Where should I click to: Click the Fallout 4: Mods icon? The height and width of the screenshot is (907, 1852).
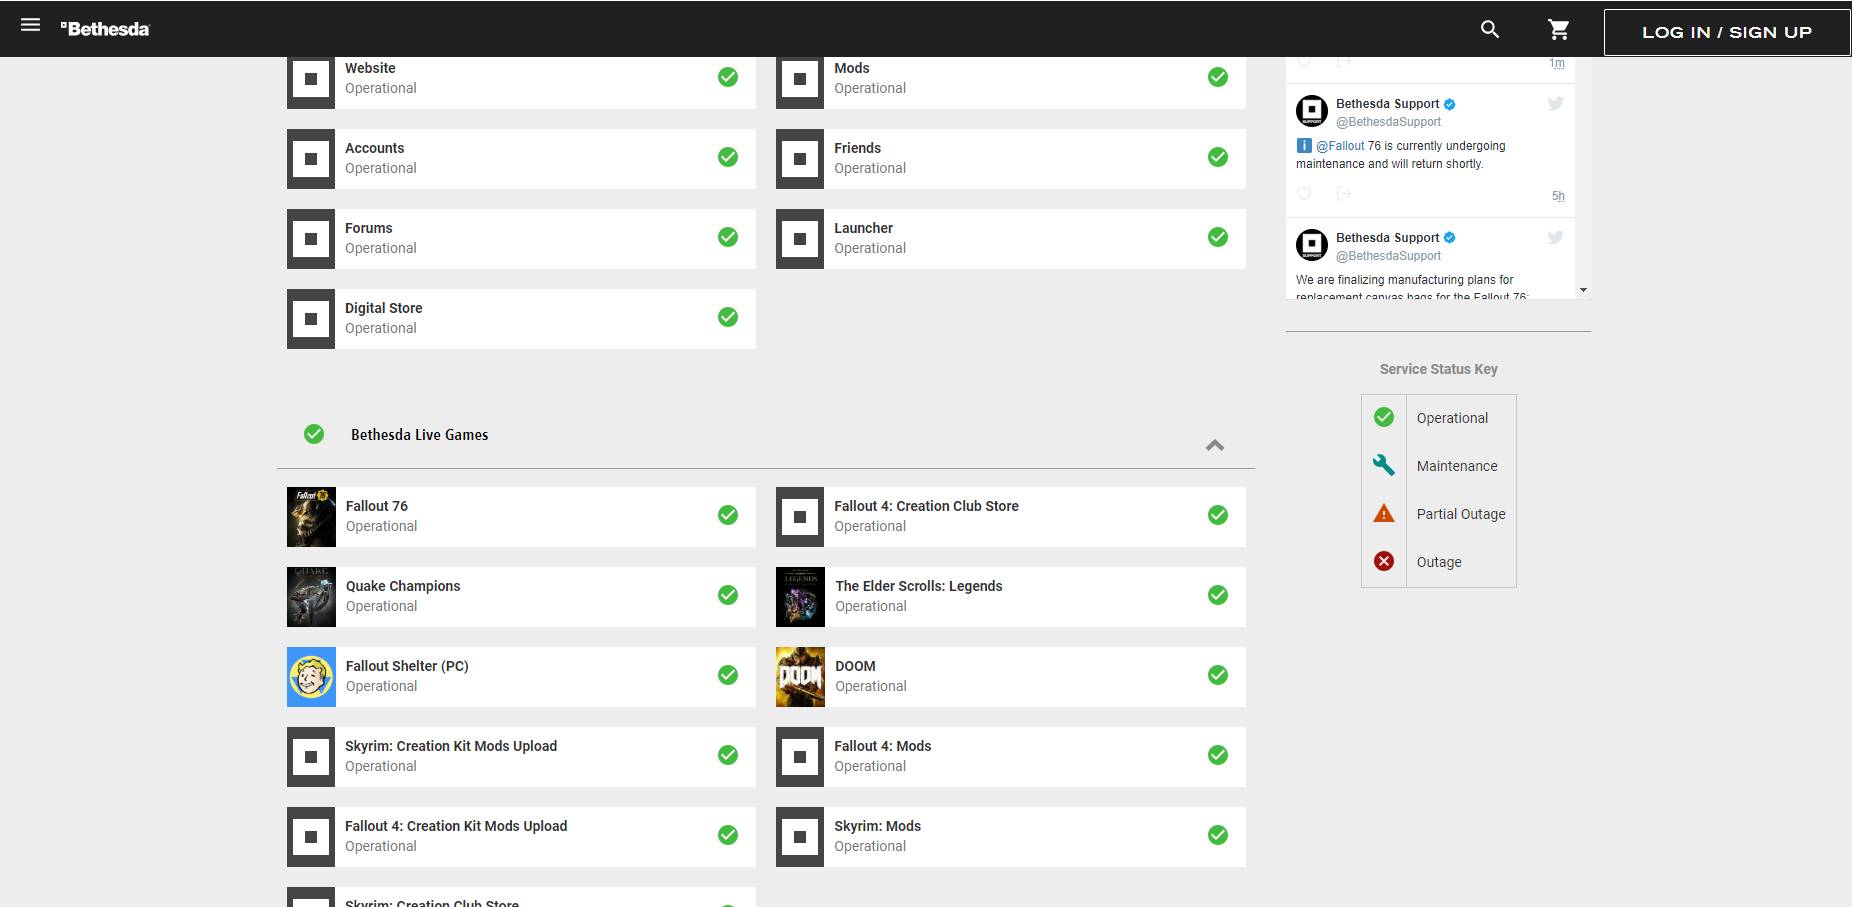click(x=800, y=757)
